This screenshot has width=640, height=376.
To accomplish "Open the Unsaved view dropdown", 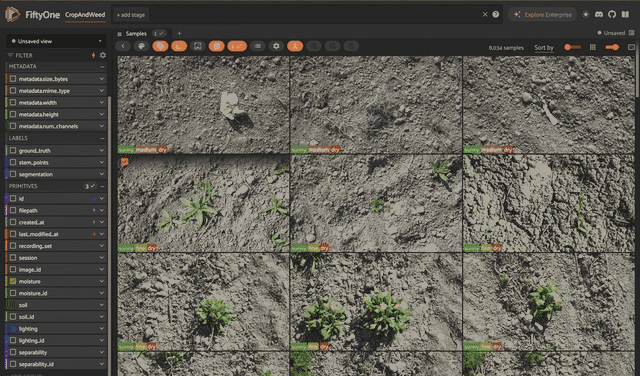I will [56, 41].
